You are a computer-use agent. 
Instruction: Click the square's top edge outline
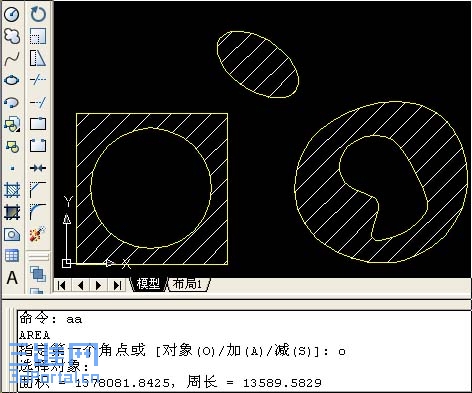click(x=152, y=114)
